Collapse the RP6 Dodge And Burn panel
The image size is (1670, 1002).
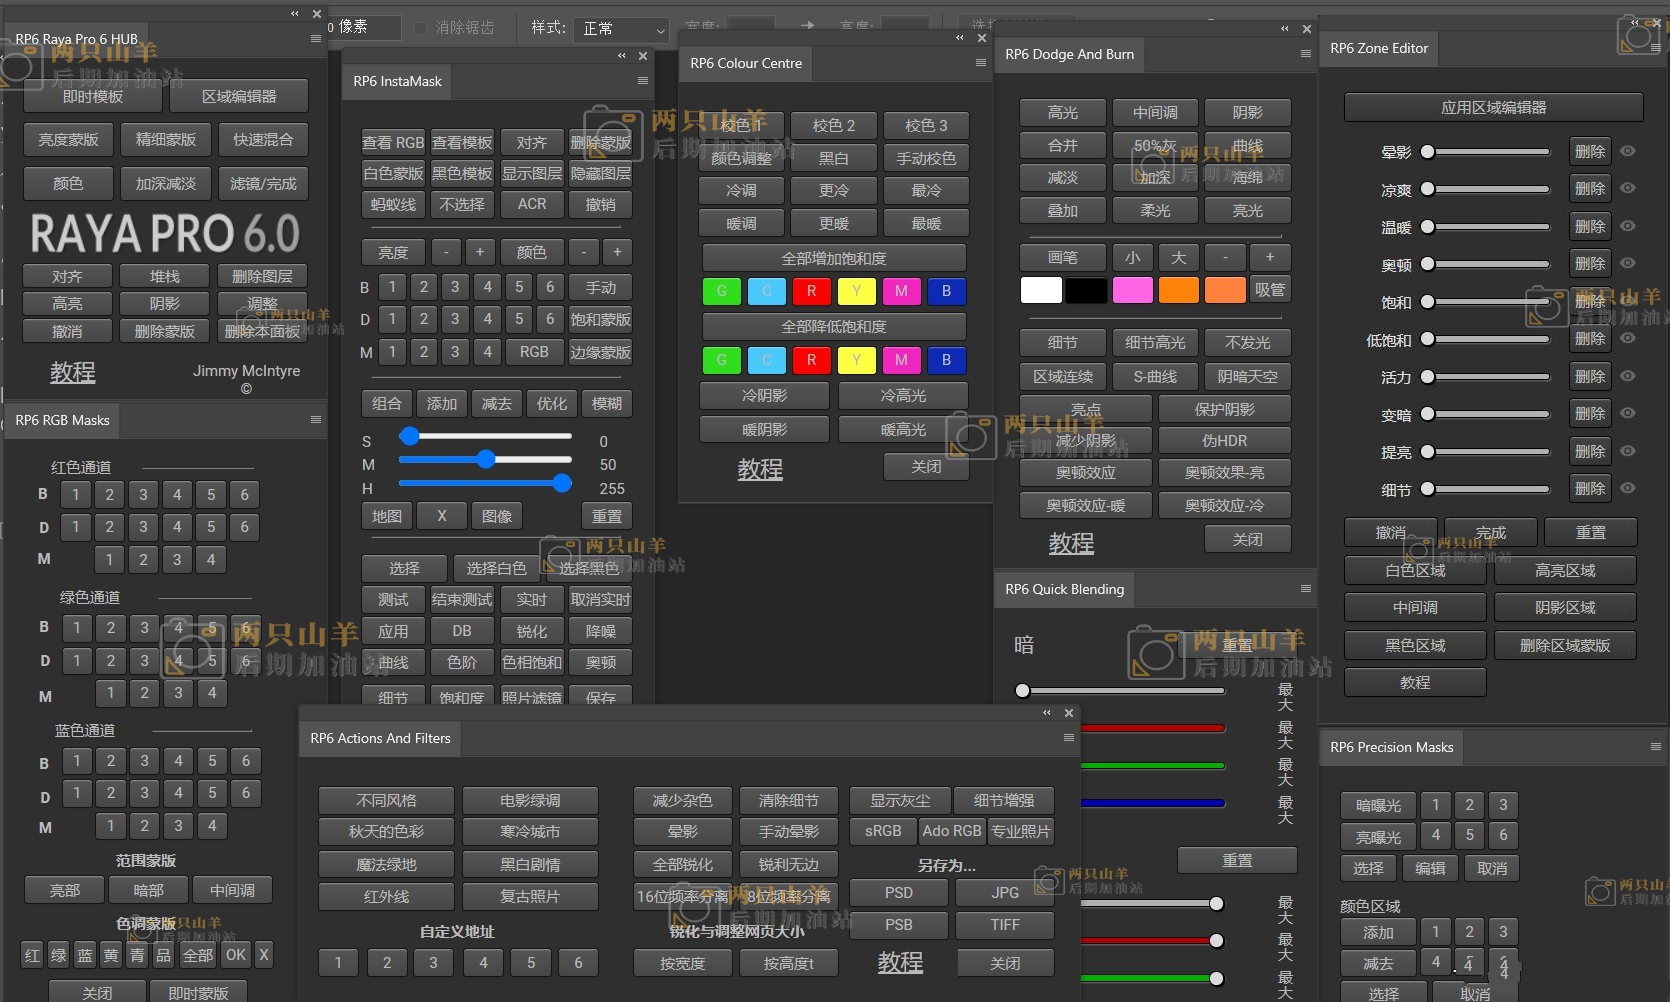tap(1285, 29)
